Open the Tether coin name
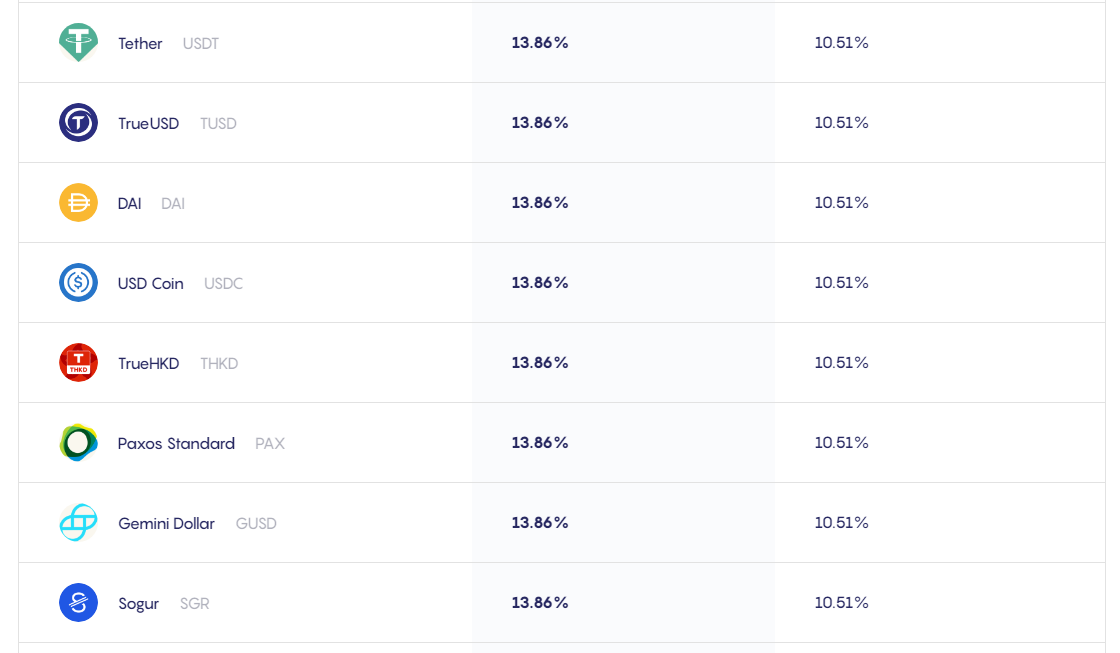 [x=140, y=44]
